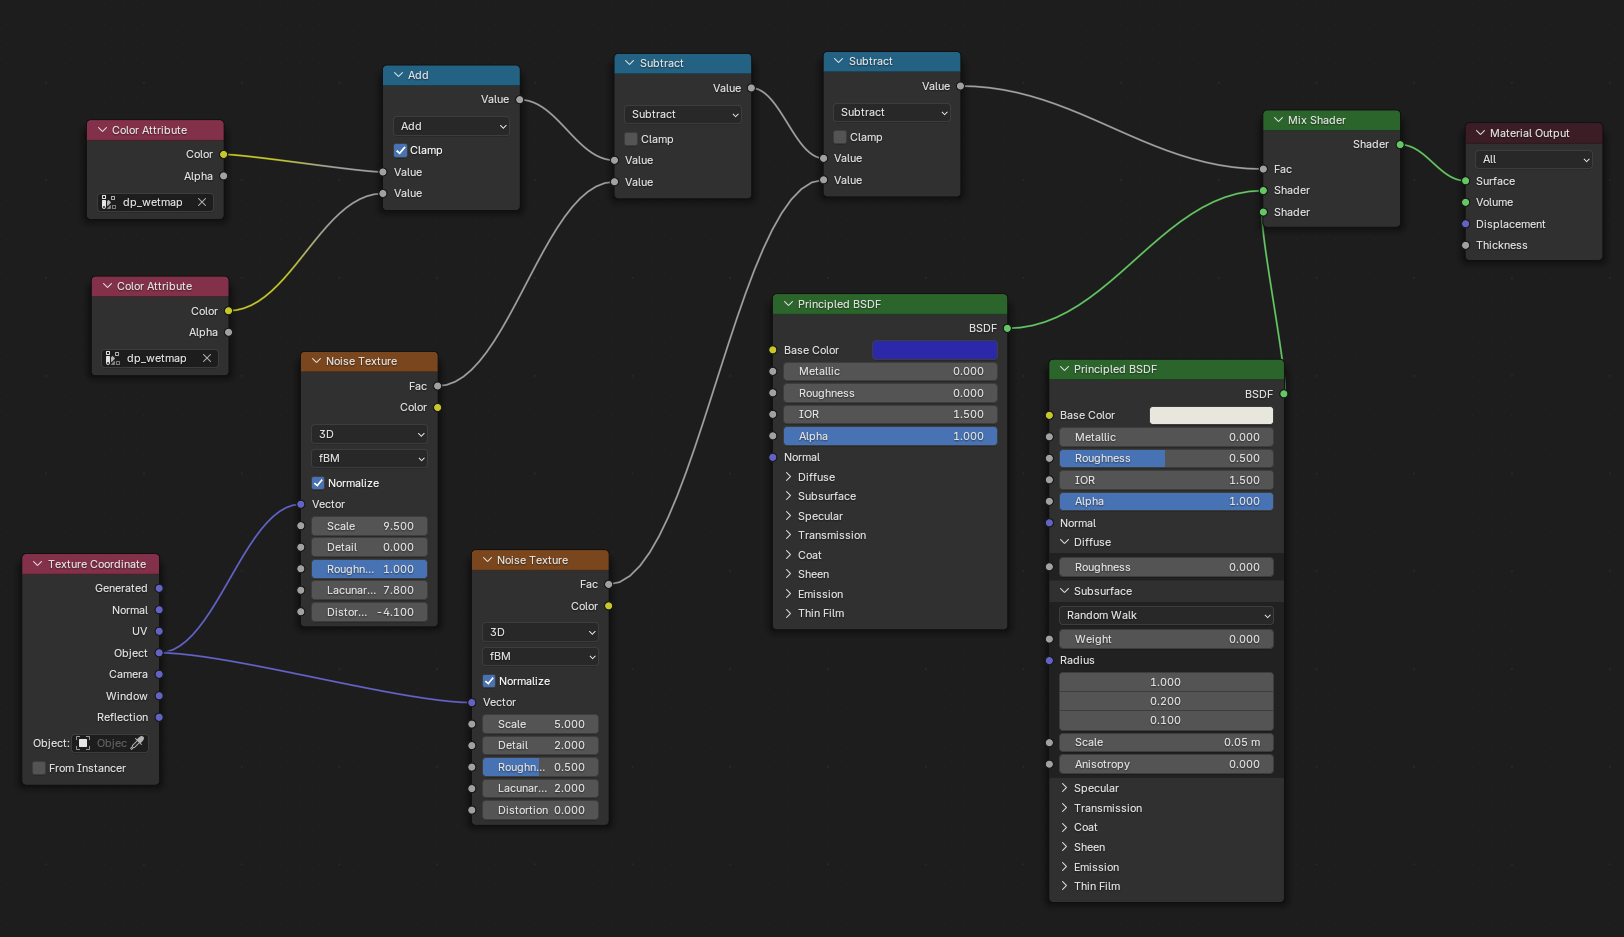Click Distortion -4.100 field
This screenshot has width=1624, height=937.
point(369,612)
